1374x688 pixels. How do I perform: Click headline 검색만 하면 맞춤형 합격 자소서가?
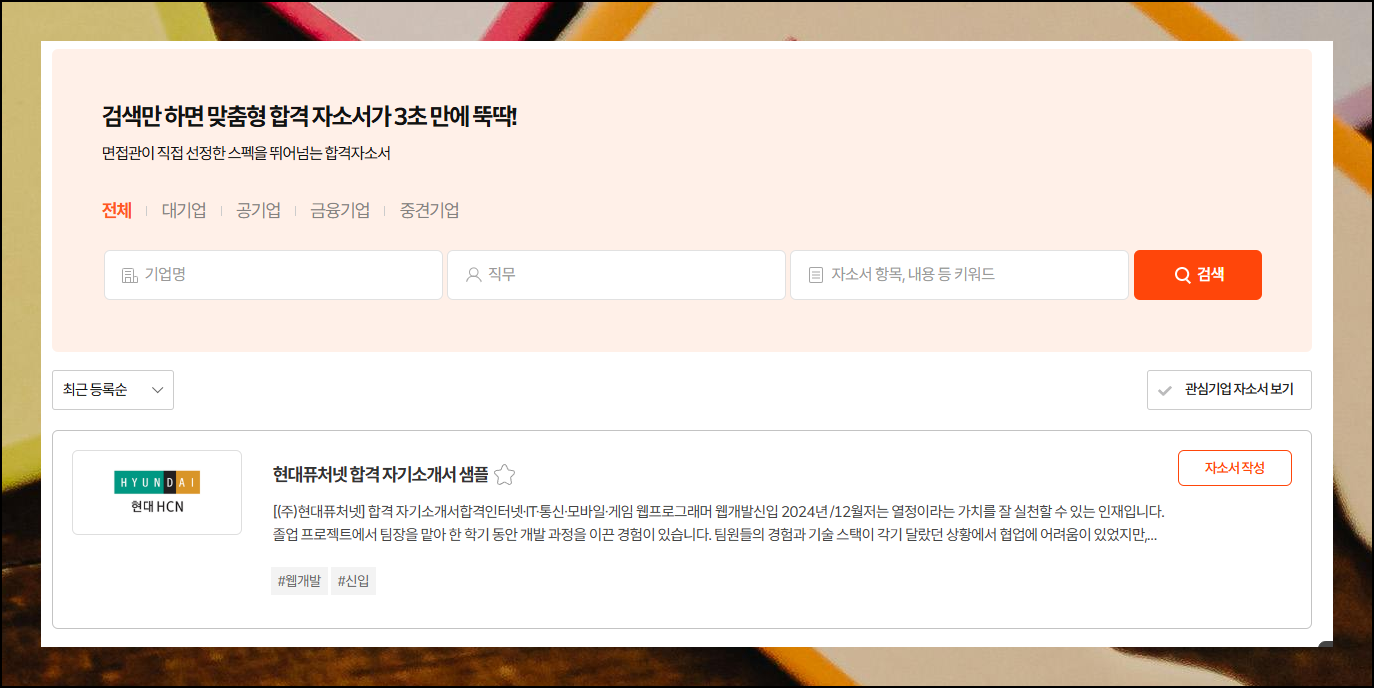click(x=310, y=116)
